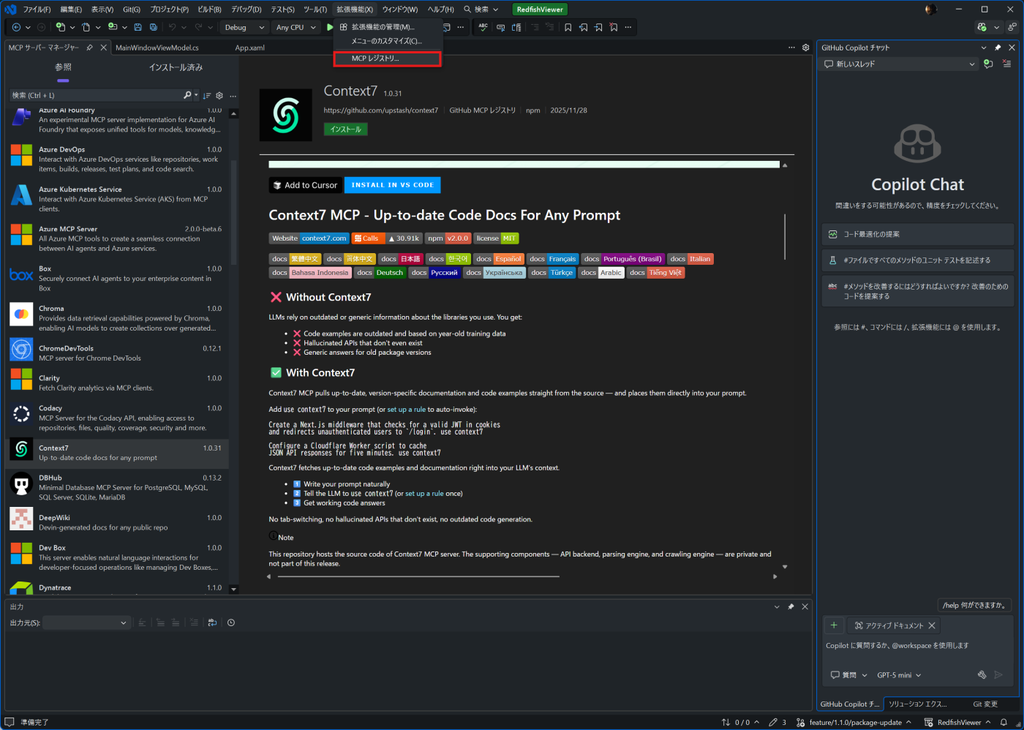This screenshot has height=730, width=1024.
Task: Open the Debug configuration dropdown
Action: pyautogui.click(x=244, y=27)
